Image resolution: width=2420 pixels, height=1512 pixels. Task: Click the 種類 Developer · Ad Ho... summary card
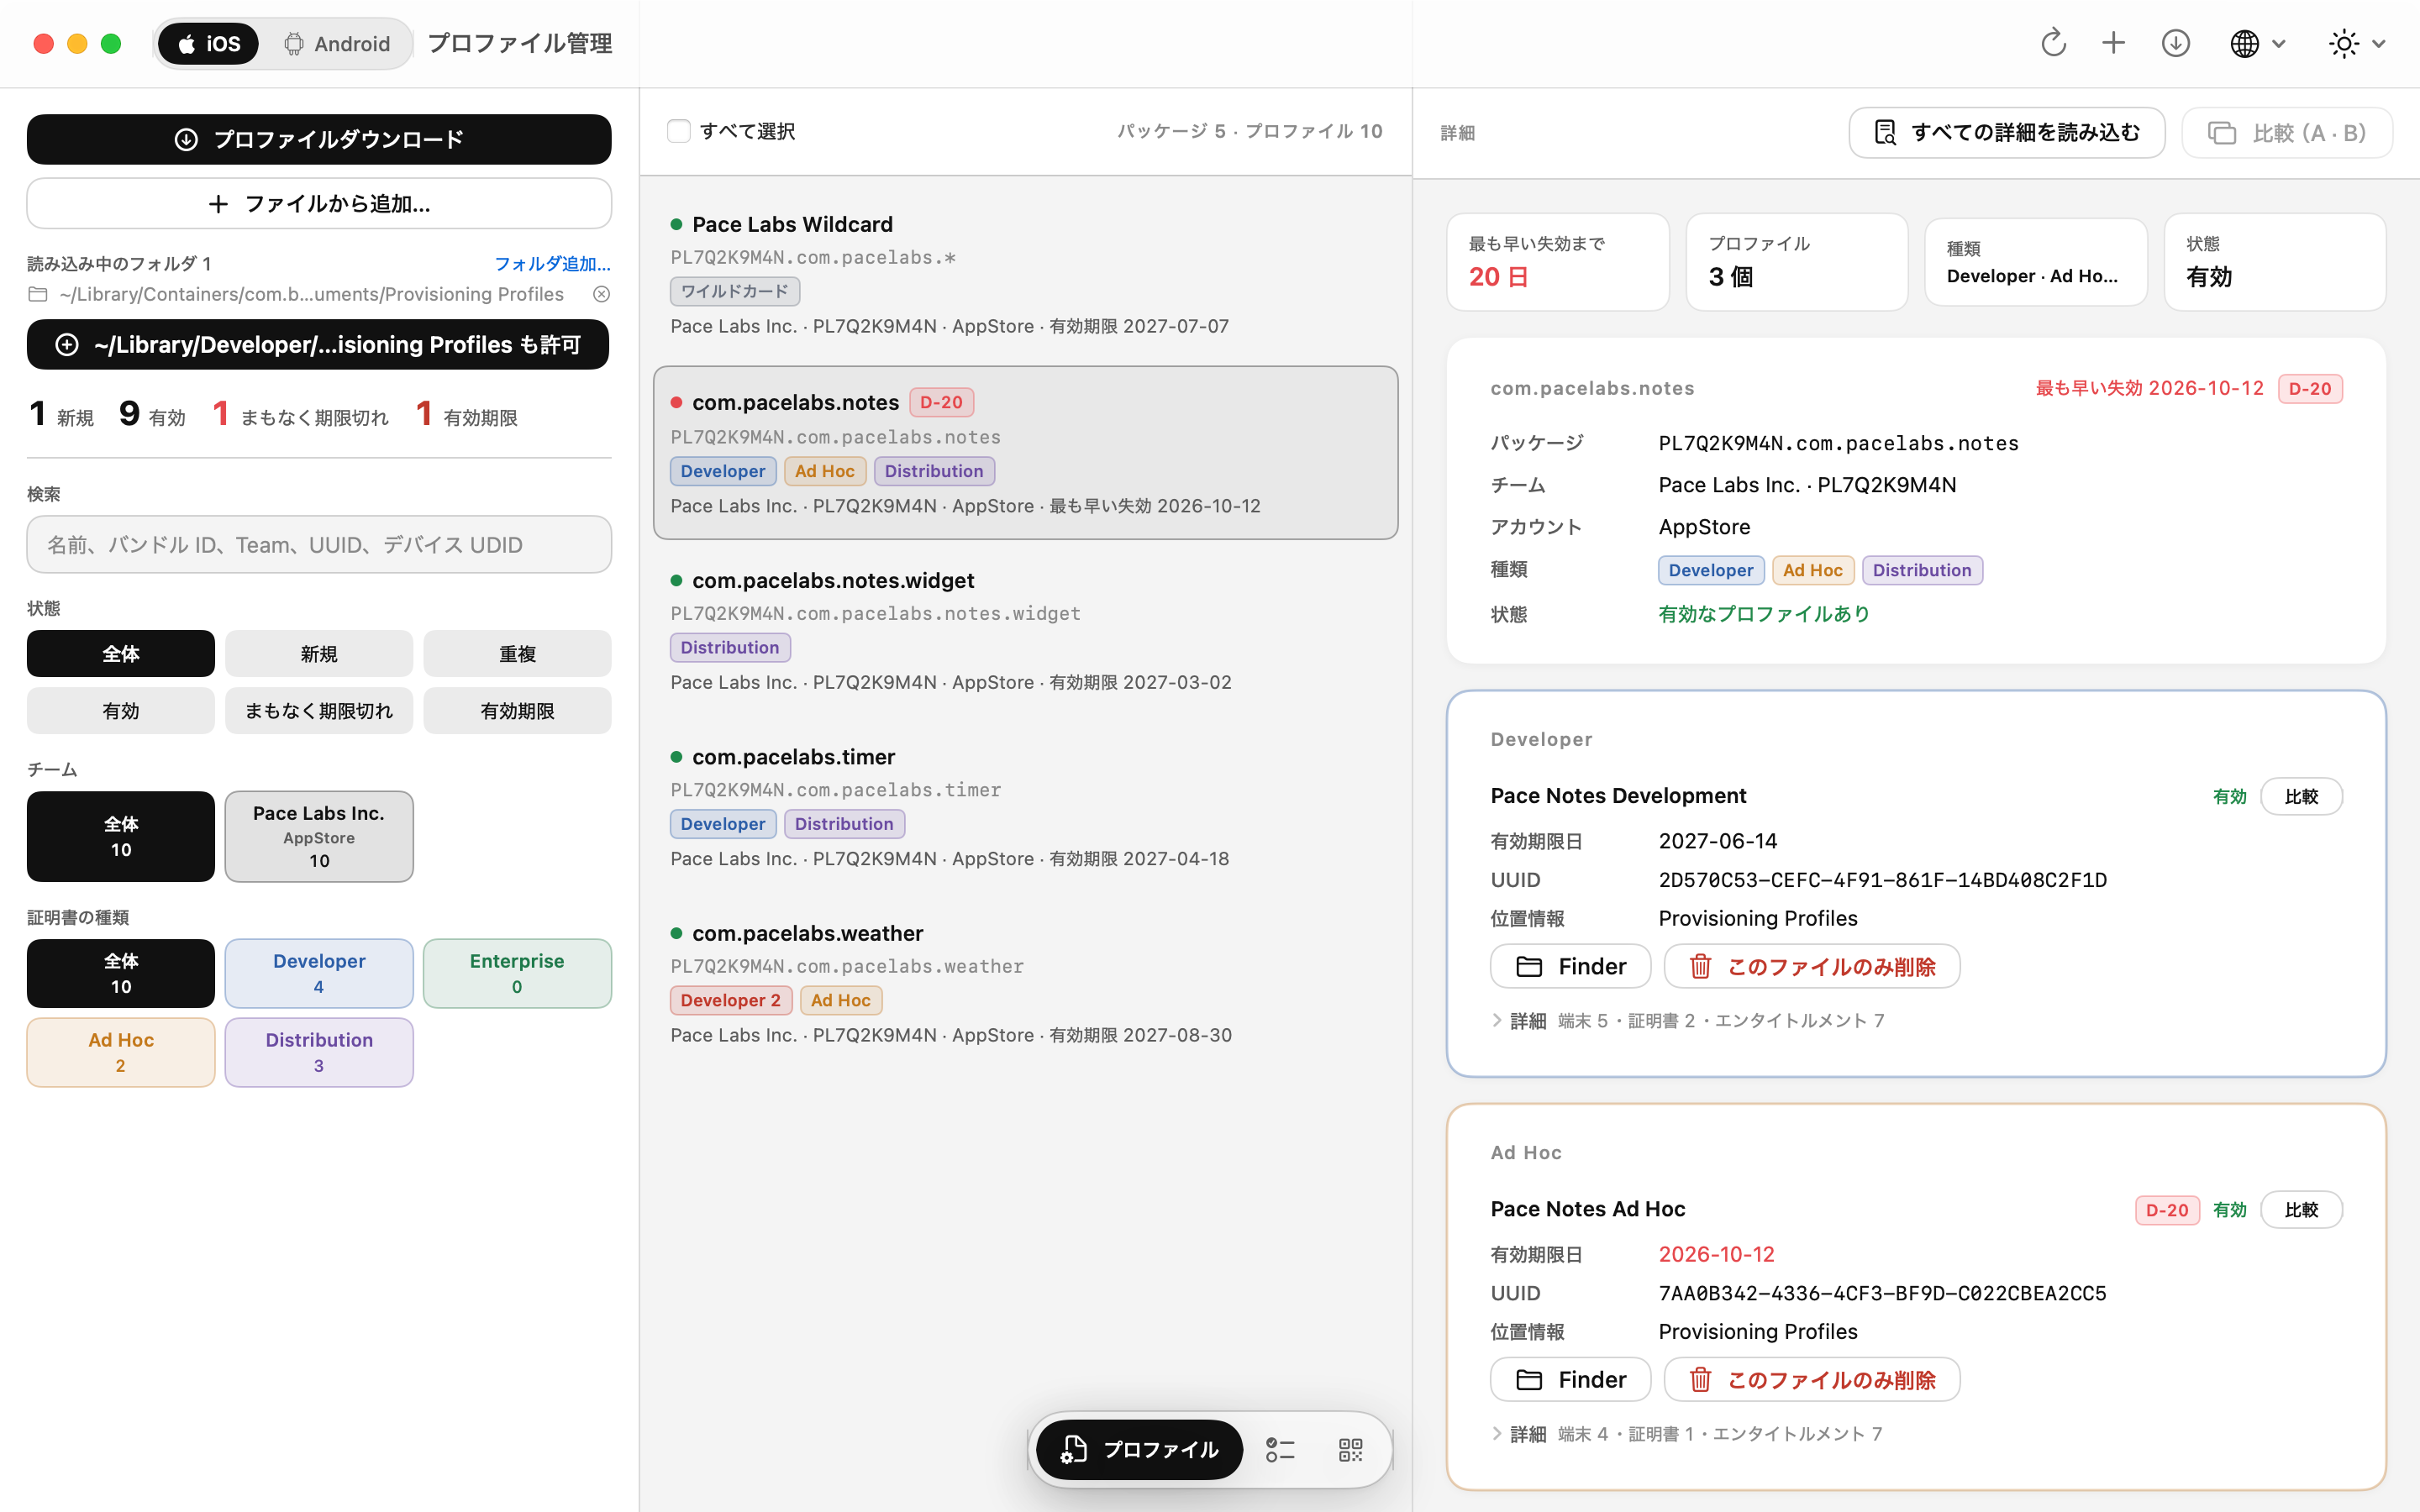pos(2036,262)
